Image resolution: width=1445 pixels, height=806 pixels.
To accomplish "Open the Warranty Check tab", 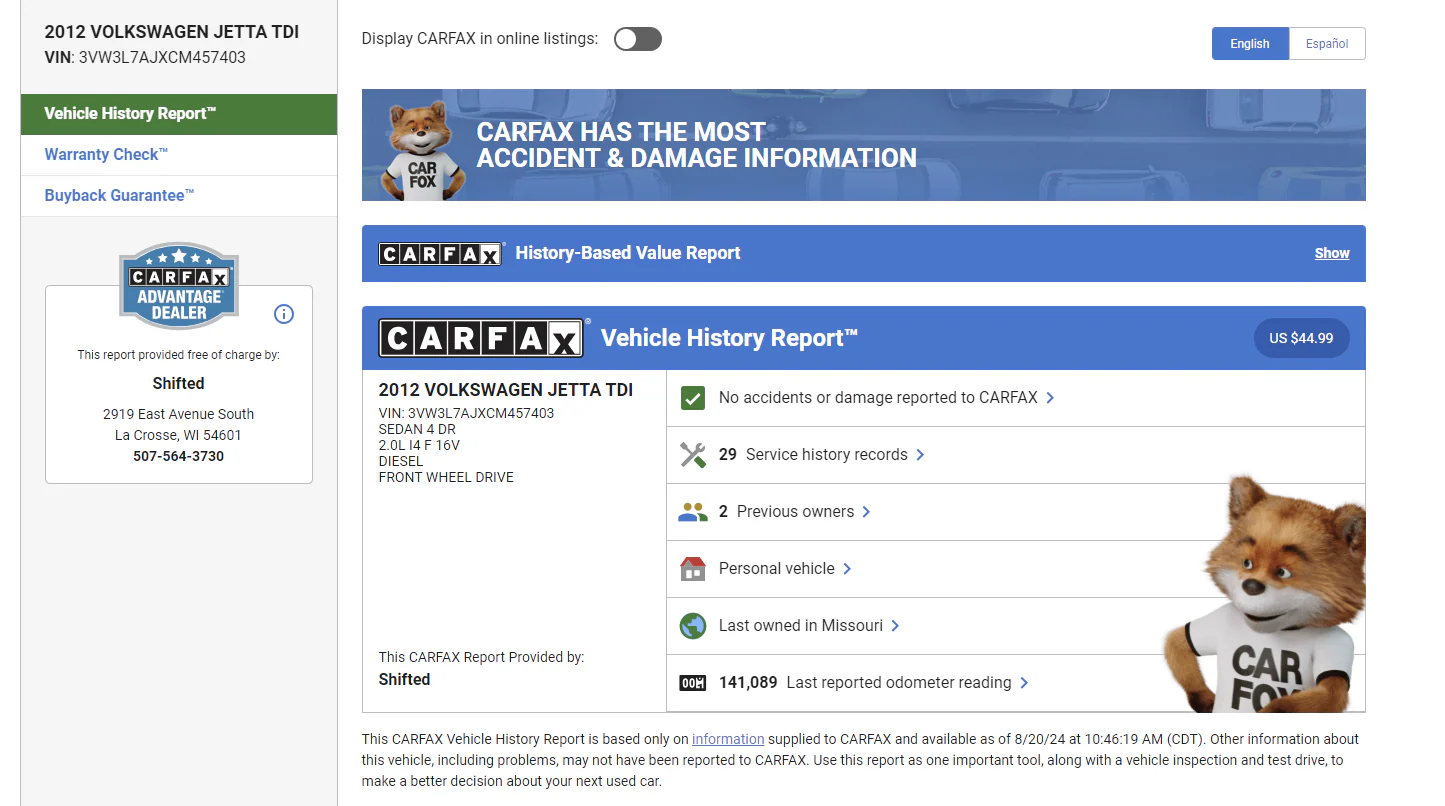I will tap(179, 155).
